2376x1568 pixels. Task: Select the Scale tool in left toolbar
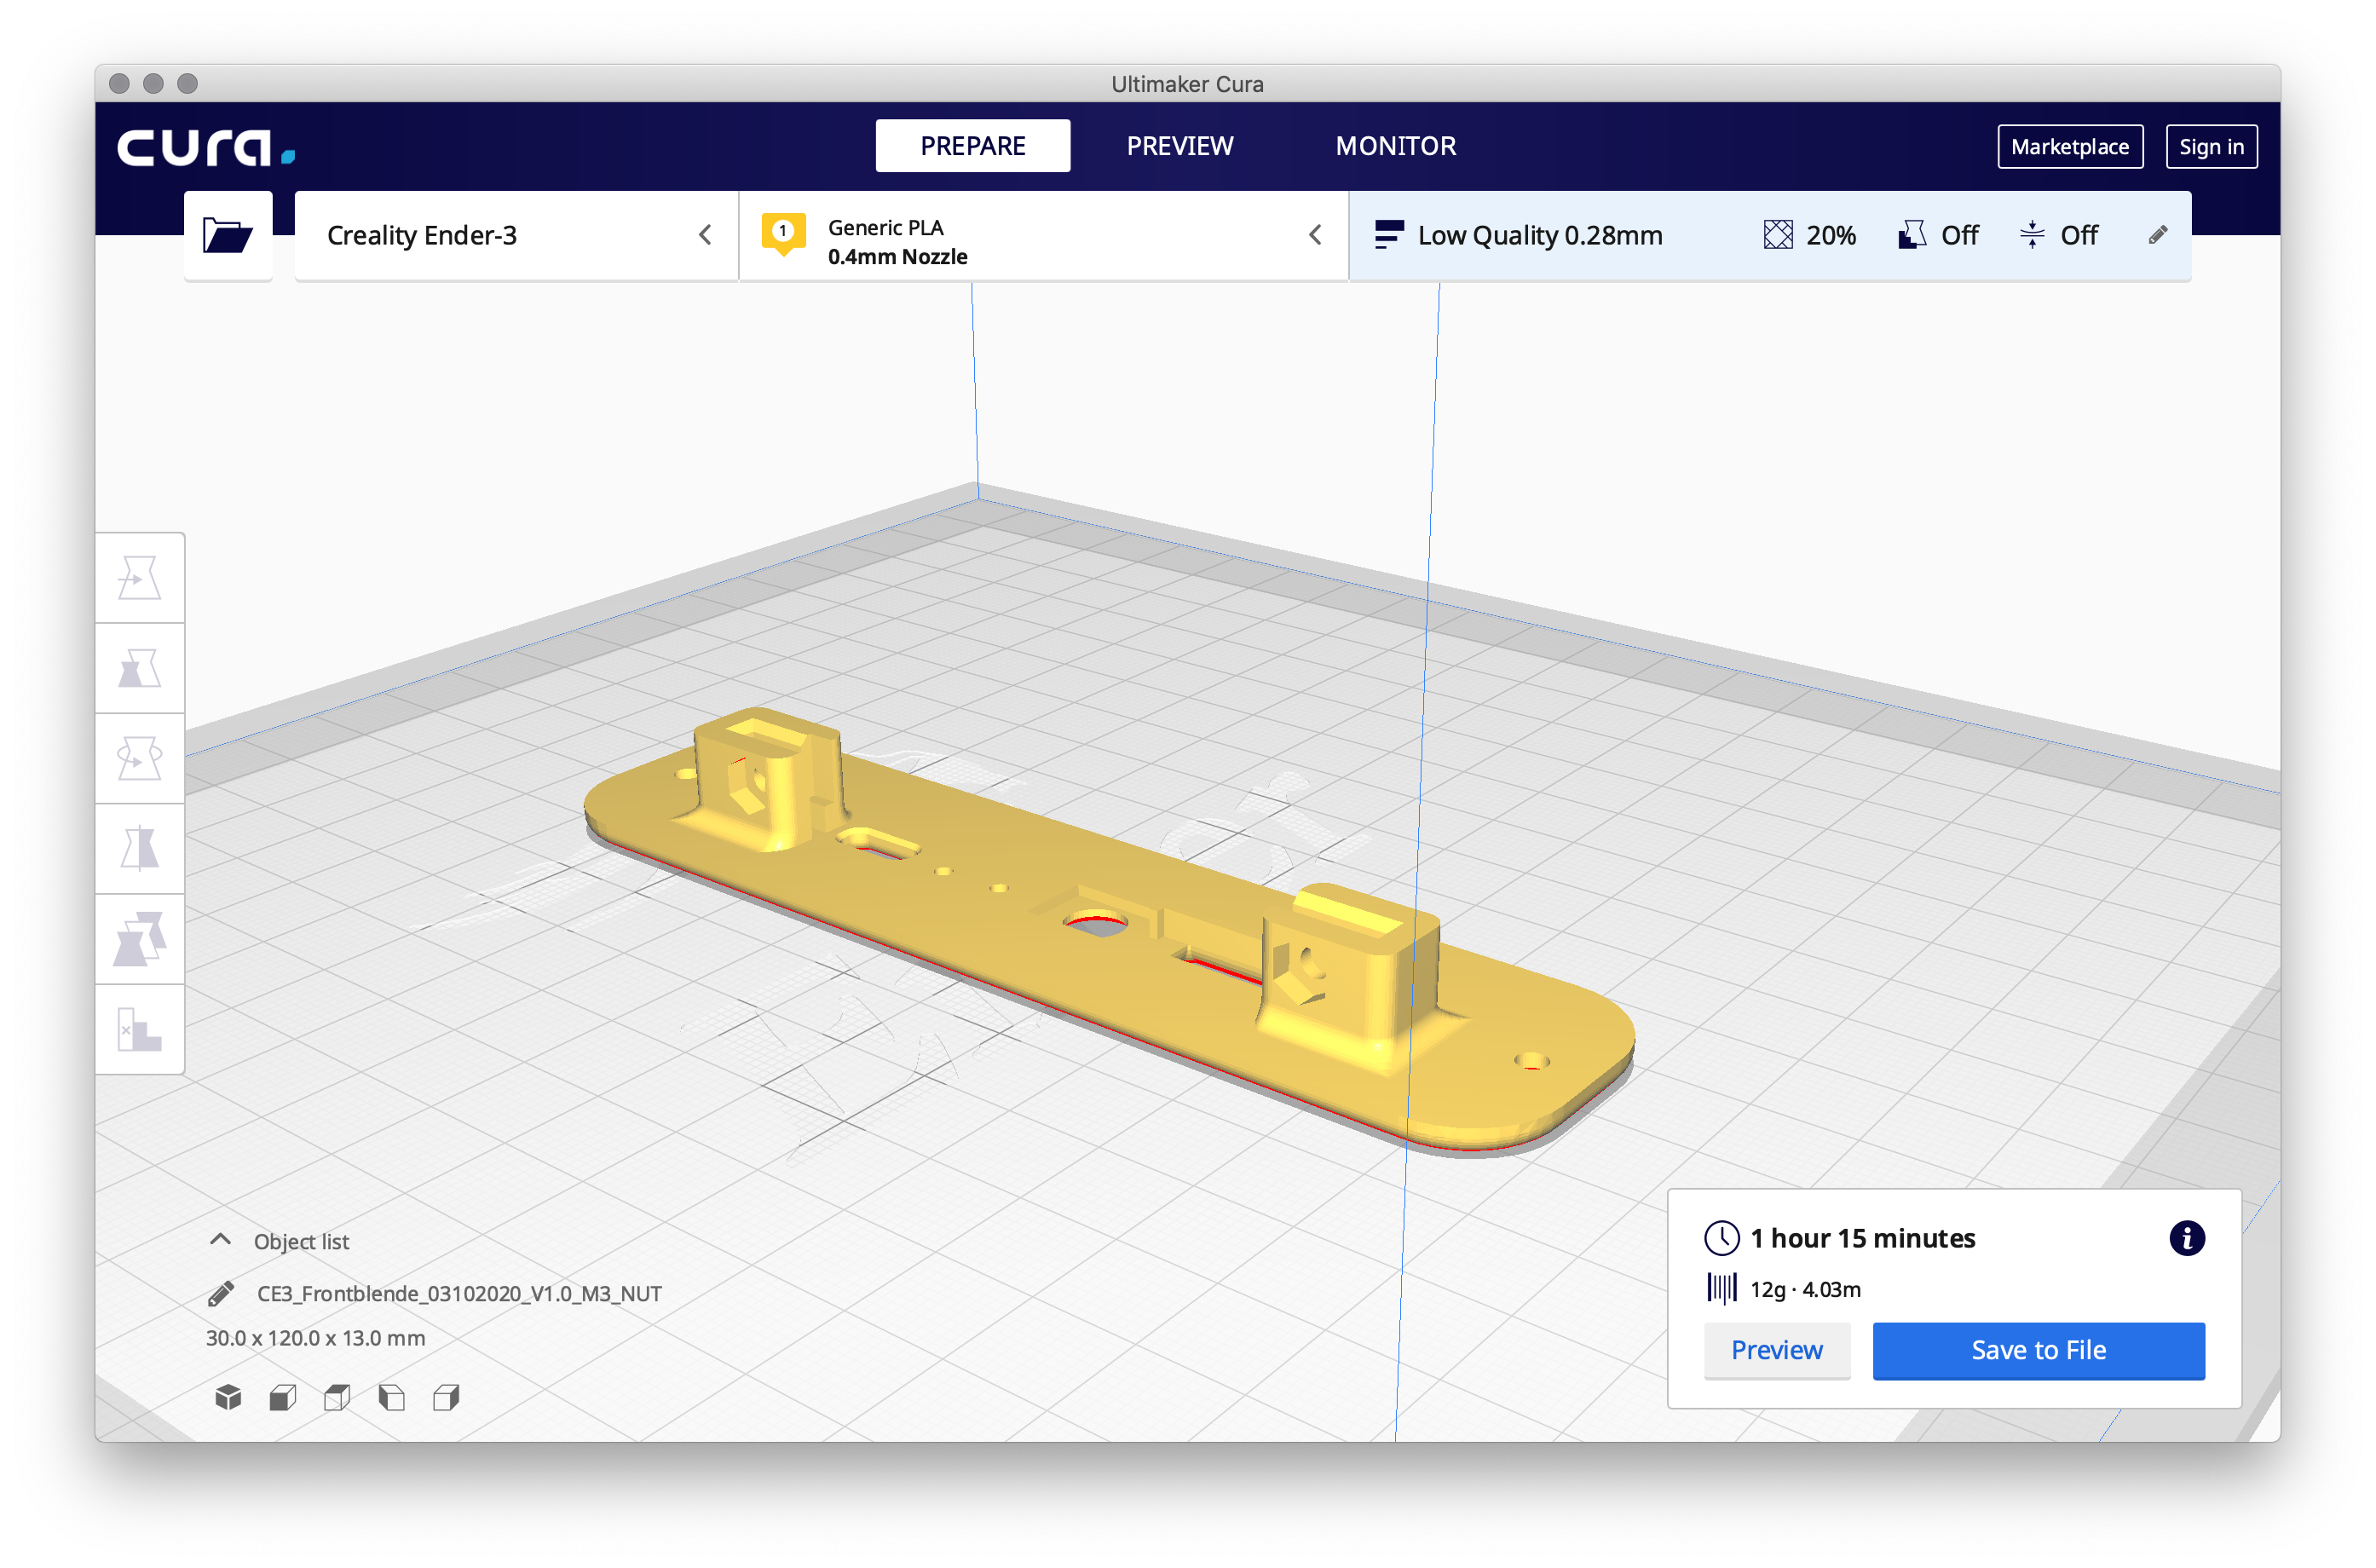pos(140,668)
